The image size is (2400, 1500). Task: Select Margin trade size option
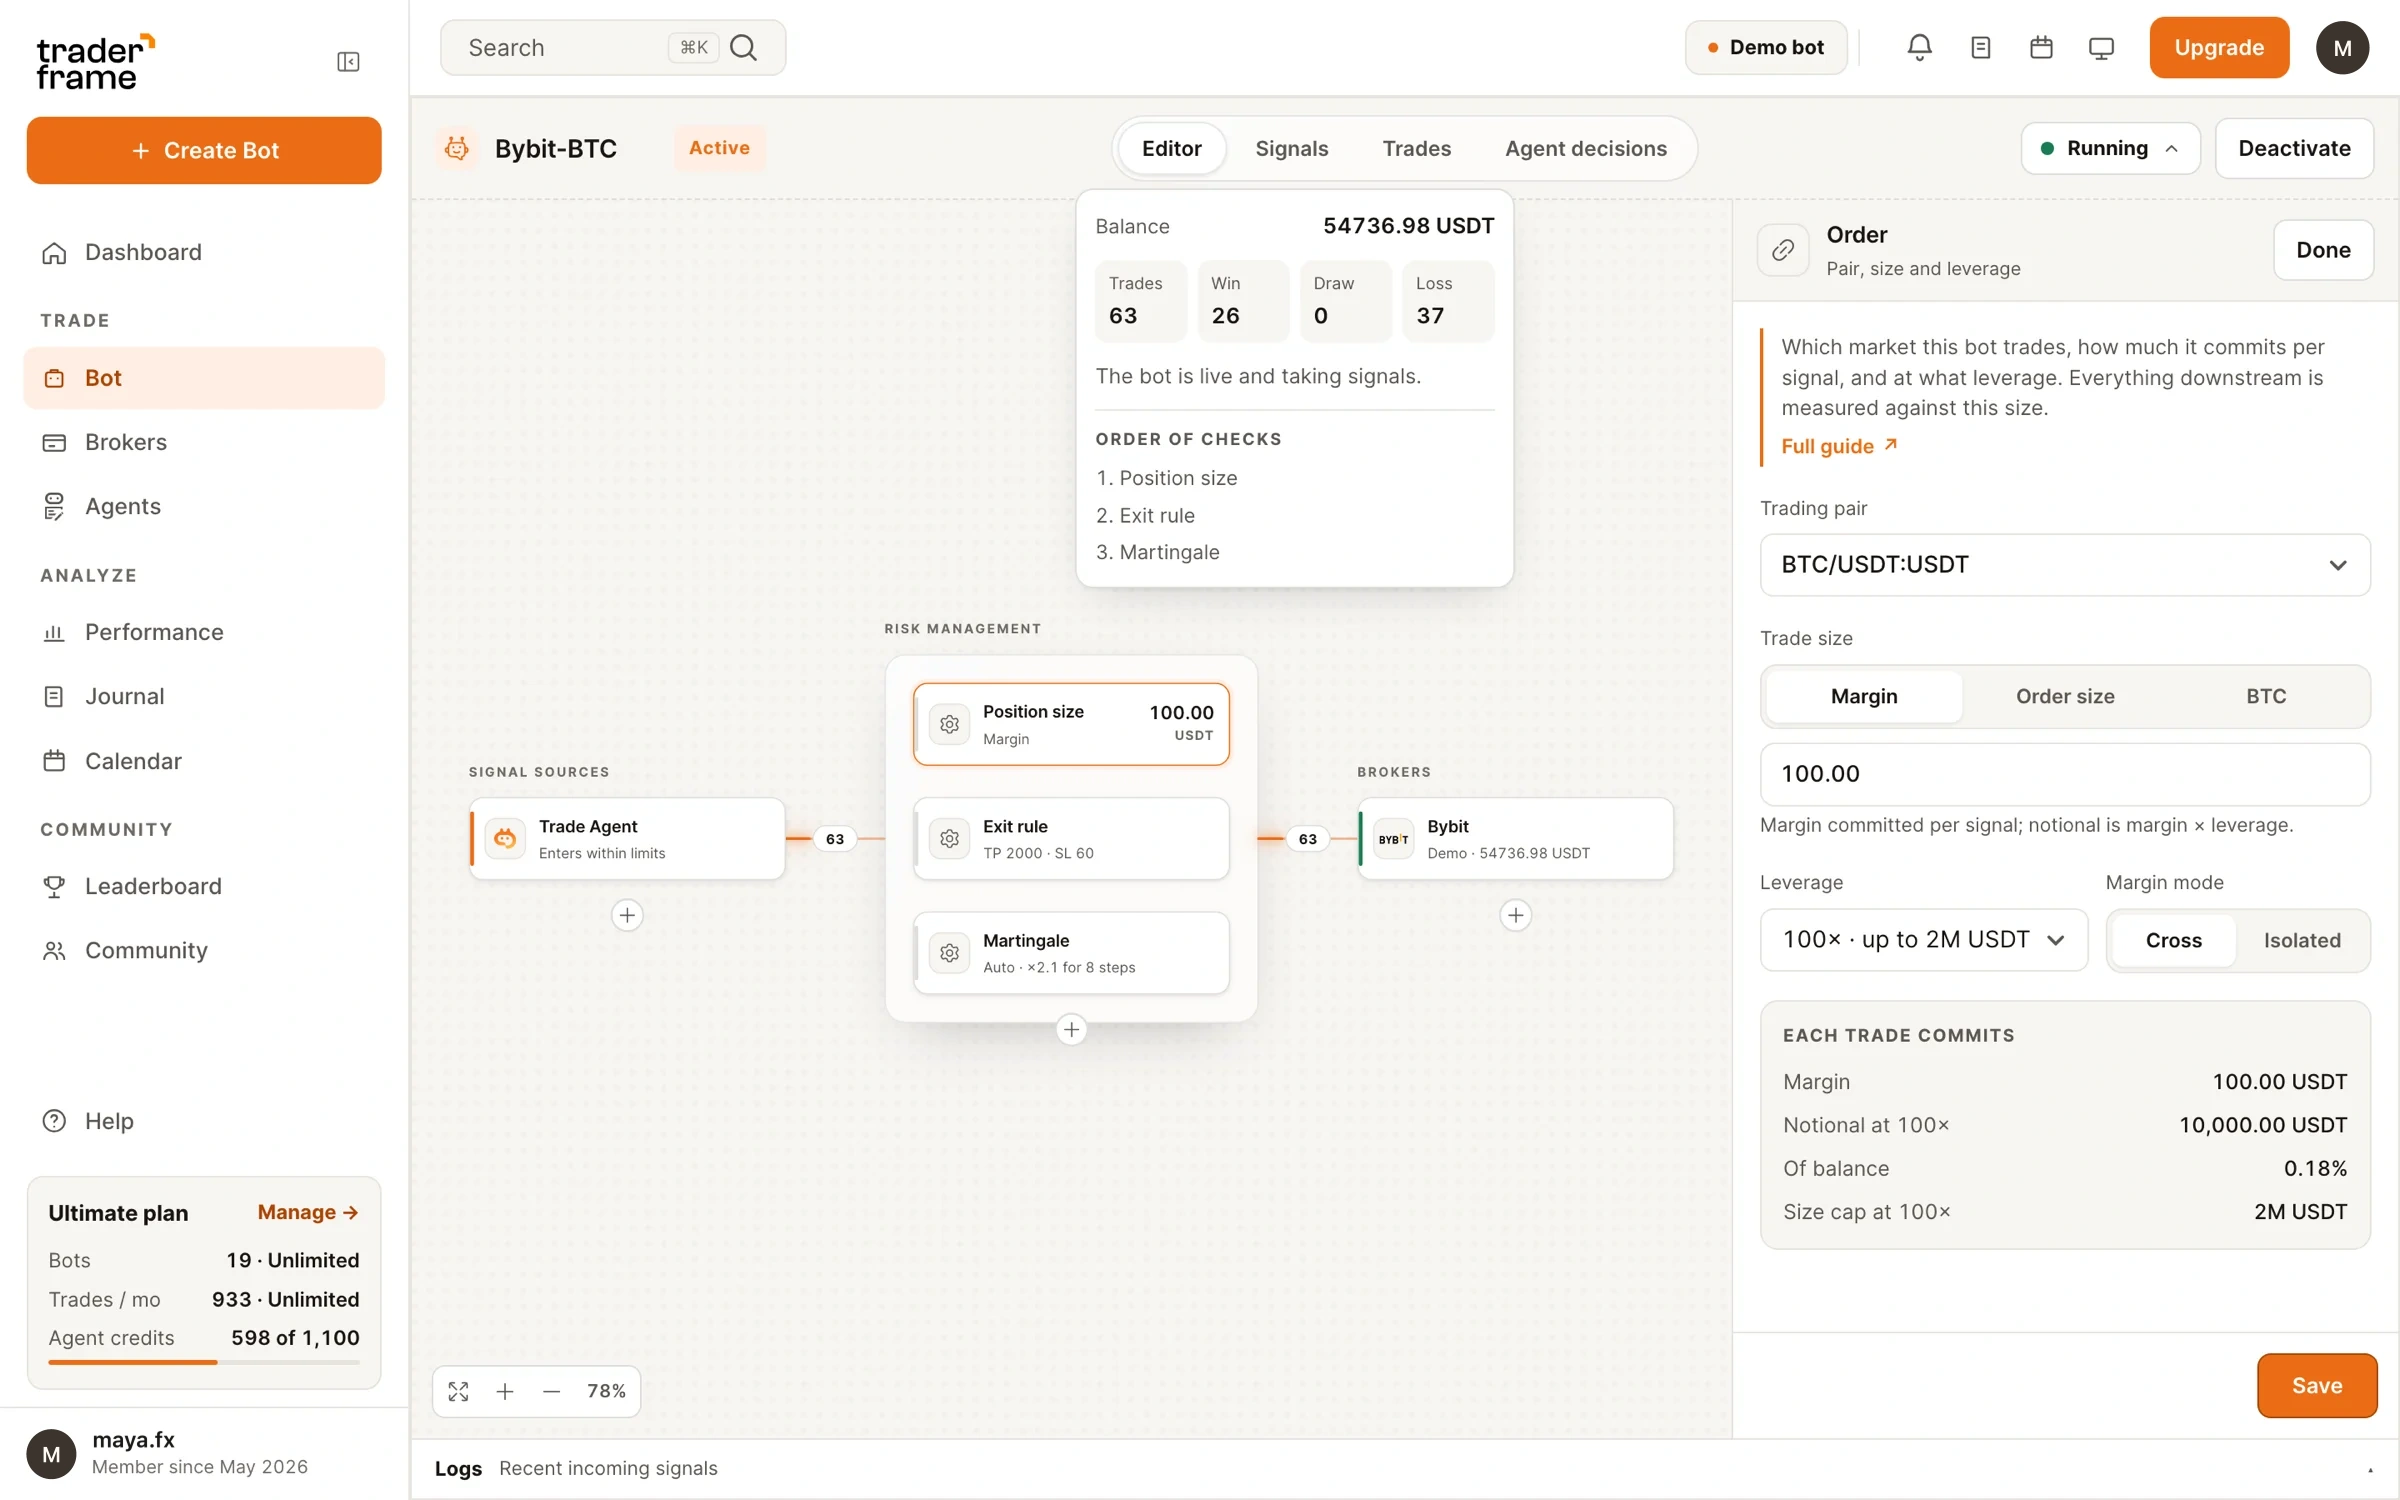[x=1863, y=696]
